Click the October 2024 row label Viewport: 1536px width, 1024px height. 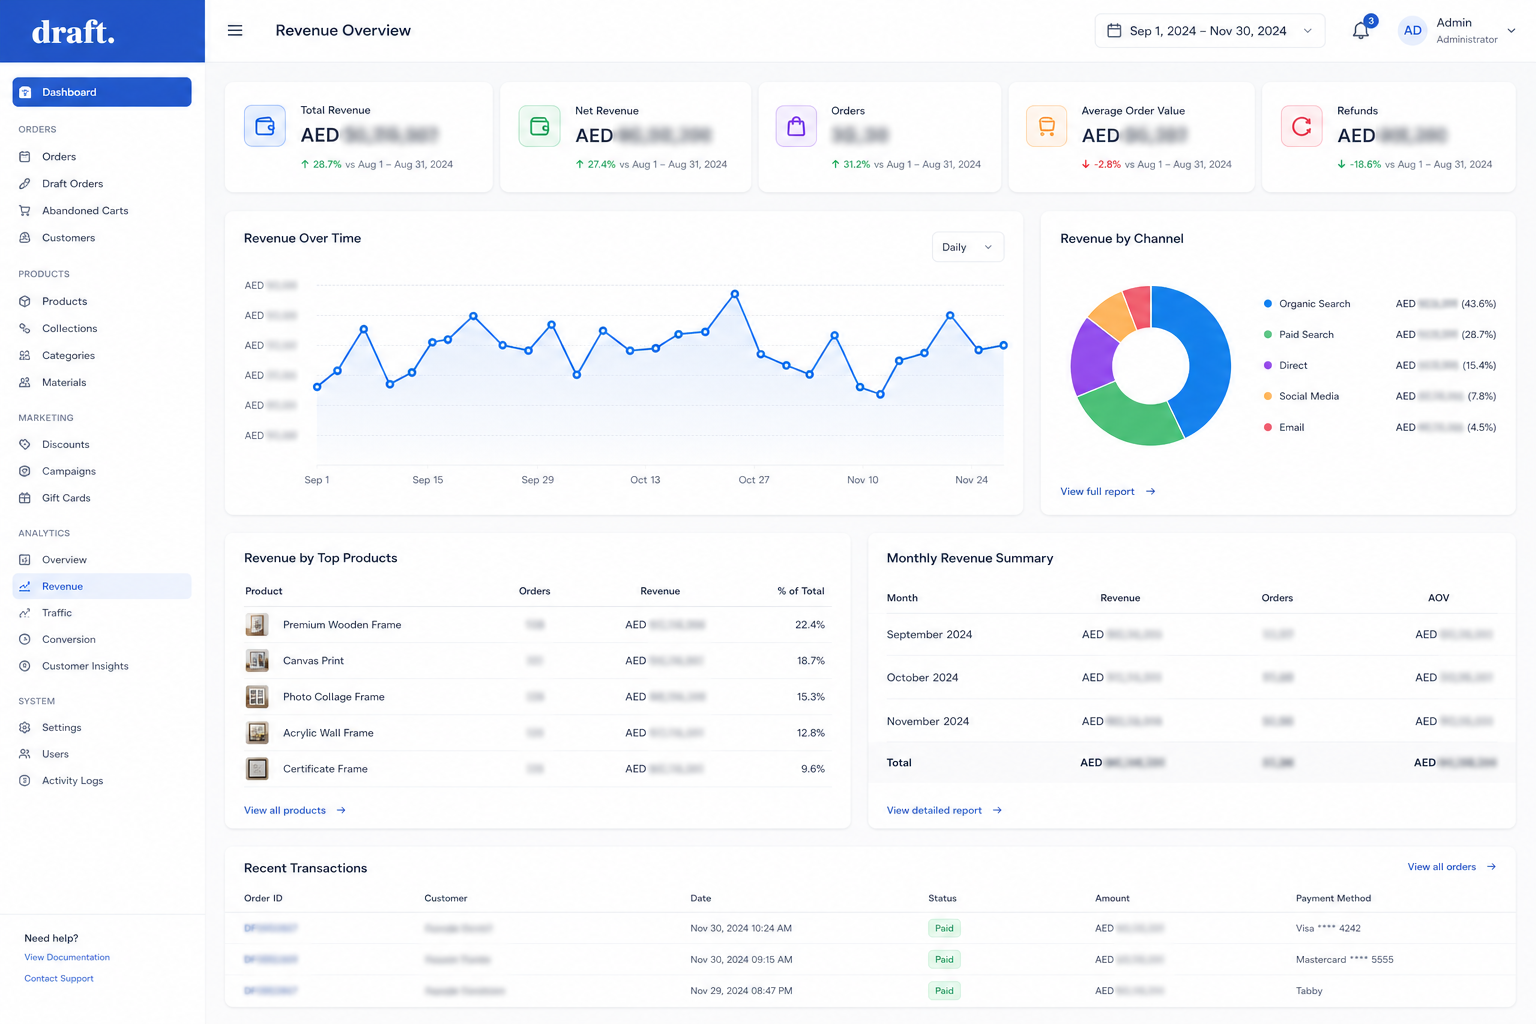click(x=922, y=678)
